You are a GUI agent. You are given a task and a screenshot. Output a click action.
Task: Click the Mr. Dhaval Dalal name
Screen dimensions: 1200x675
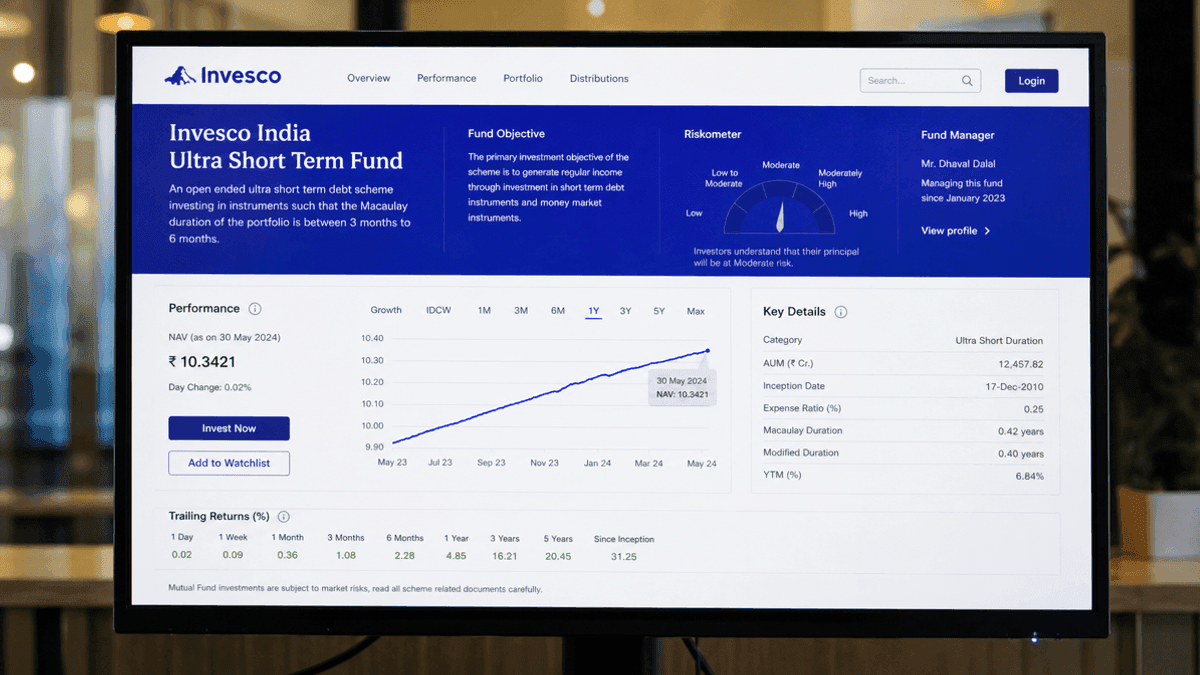pyautogui.click(x=958, y=164)
